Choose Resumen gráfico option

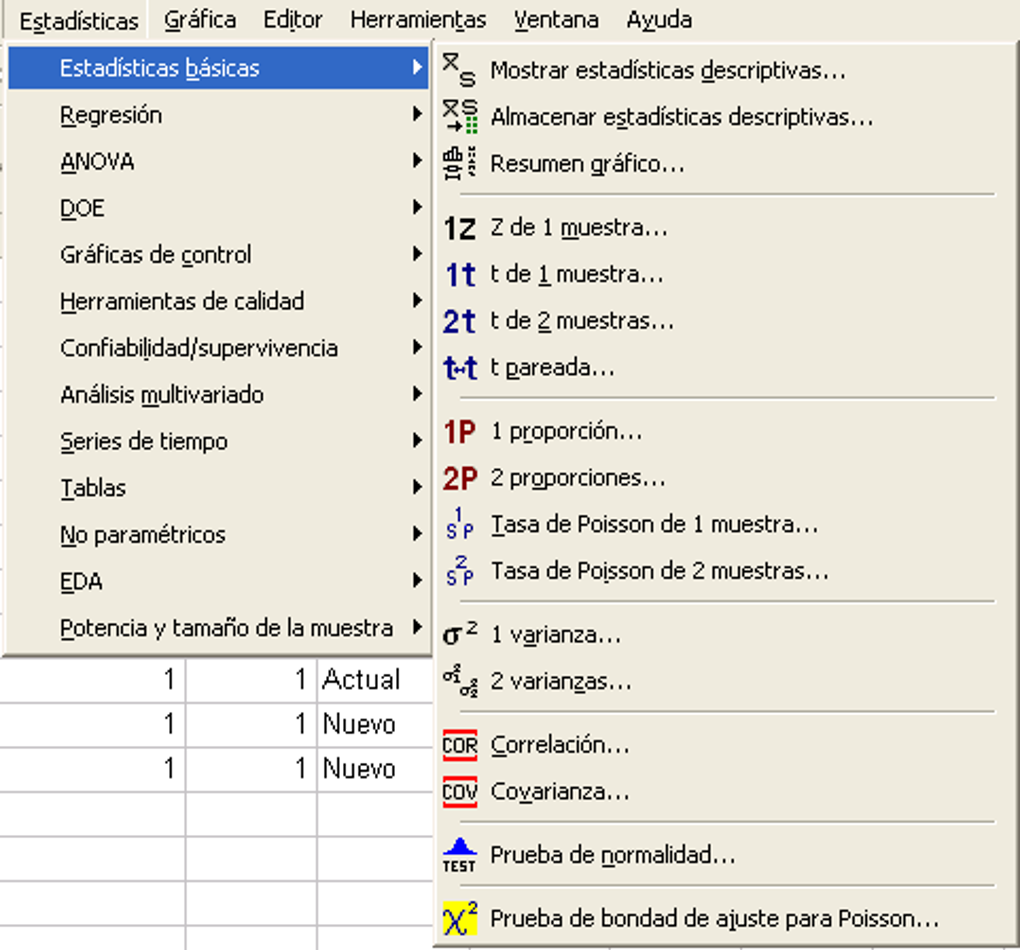[587, 164]
